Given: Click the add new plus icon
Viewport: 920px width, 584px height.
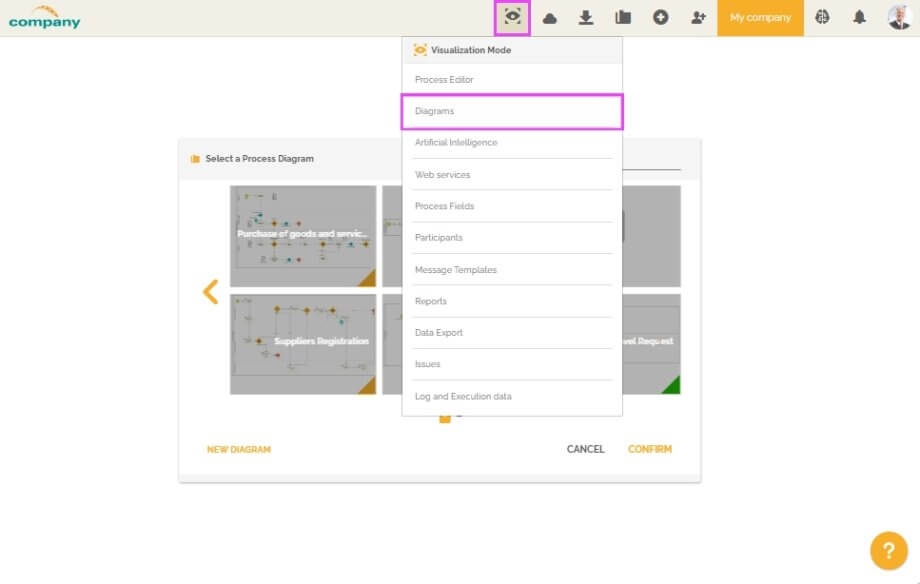Looking at the screenshot, I should (661, 17).
